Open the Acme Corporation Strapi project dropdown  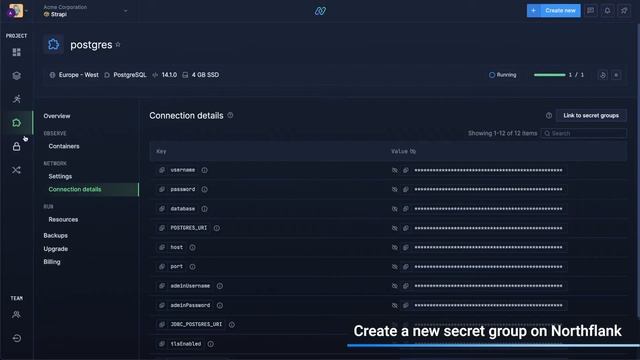point(85,11)
